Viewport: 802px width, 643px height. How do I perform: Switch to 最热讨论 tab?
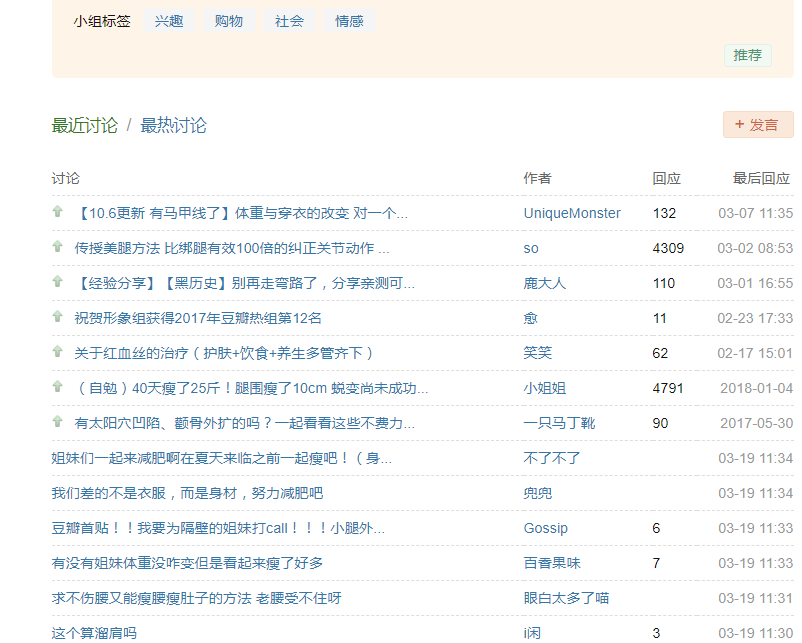point(173,126)
